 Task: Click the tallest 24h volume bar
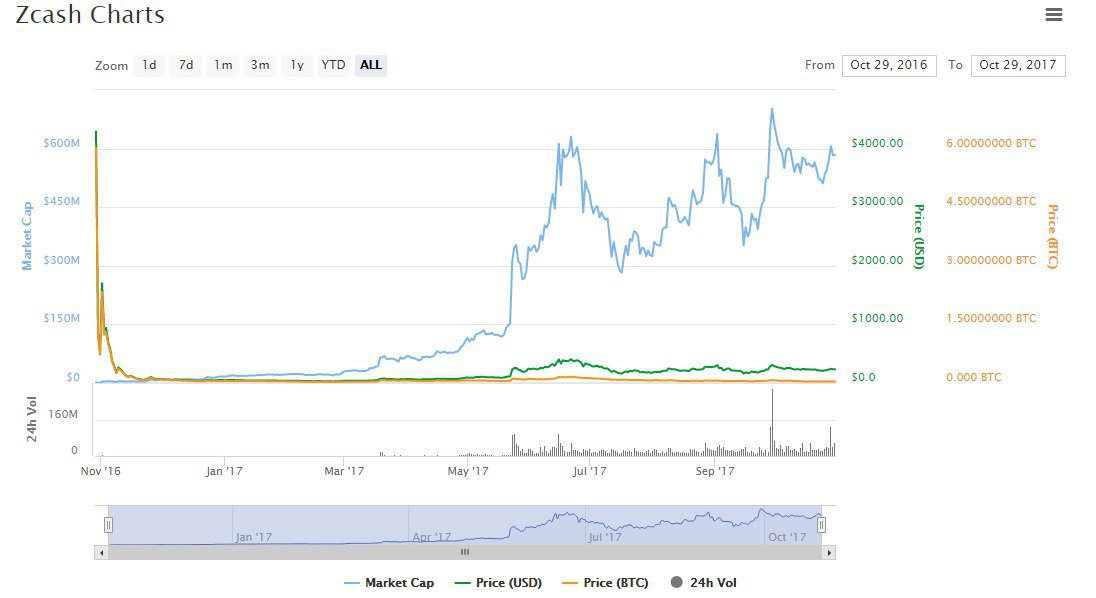coord(772,423)
